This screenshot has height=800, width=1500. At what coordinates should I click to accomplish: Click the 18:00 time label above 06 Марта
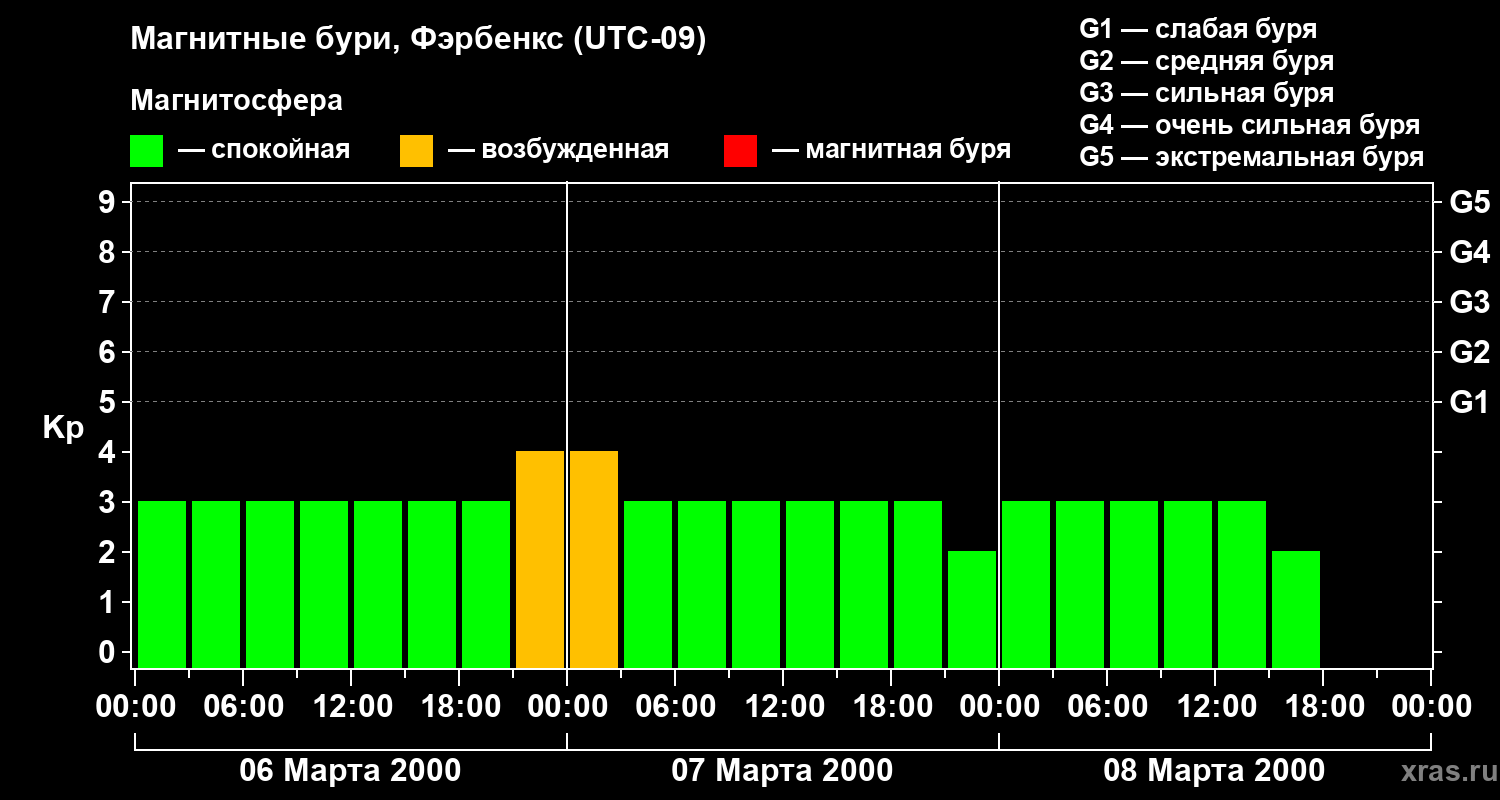459,707
